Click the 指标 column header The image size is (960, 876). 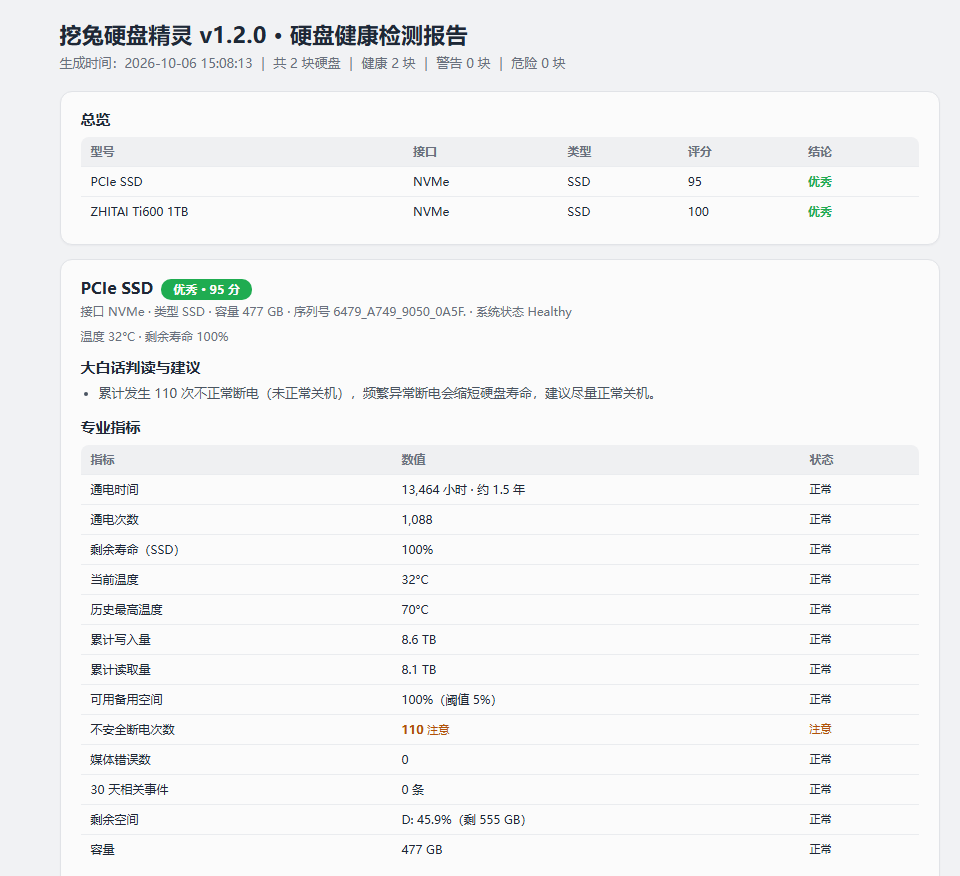click(102, 460)
